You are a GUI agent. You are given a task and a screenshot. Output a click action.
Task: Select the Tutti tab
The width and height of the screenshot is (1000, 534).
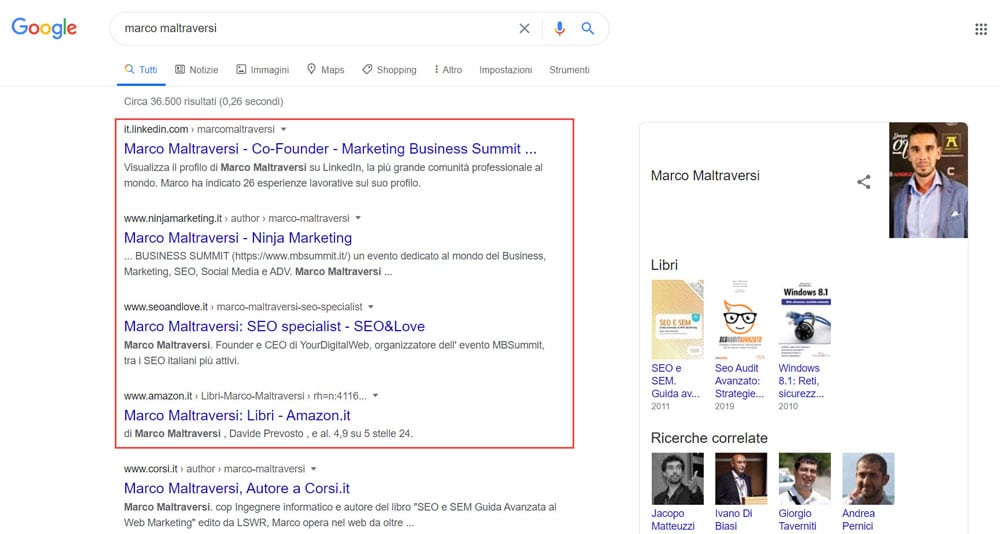141,70
